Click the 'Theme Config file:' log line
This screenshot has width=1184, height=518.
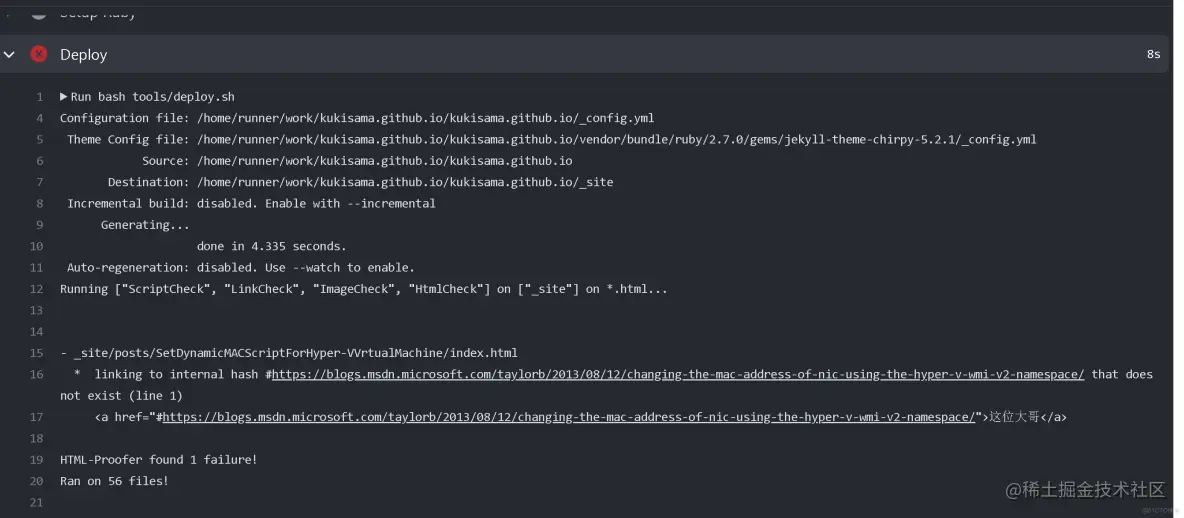pos(551,140)
